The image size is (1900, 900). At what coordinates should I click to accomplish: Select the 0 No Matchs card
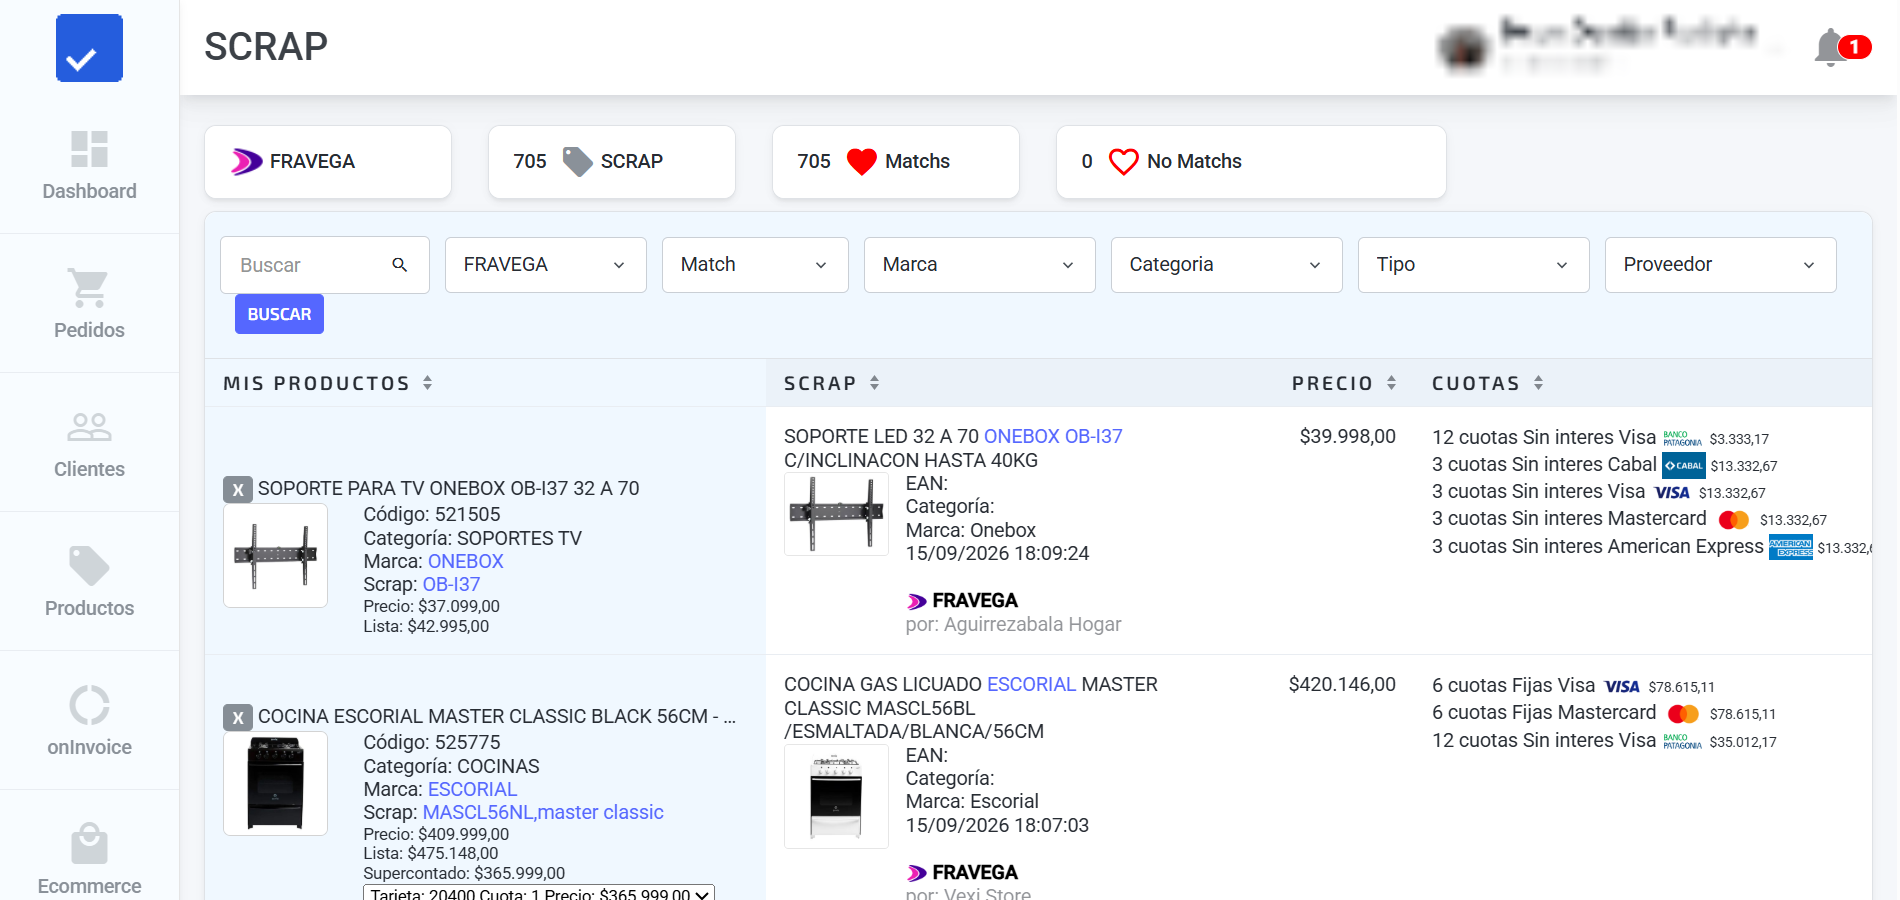pos(1251,162)
